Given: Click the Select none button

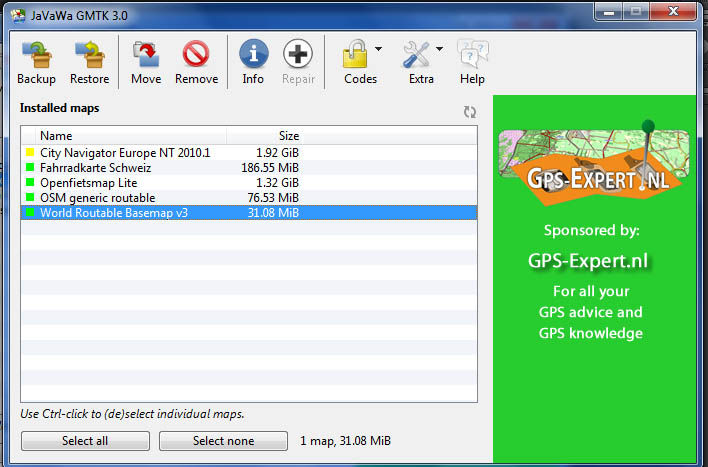Looking at the screenshot, I should pos(223,441).
